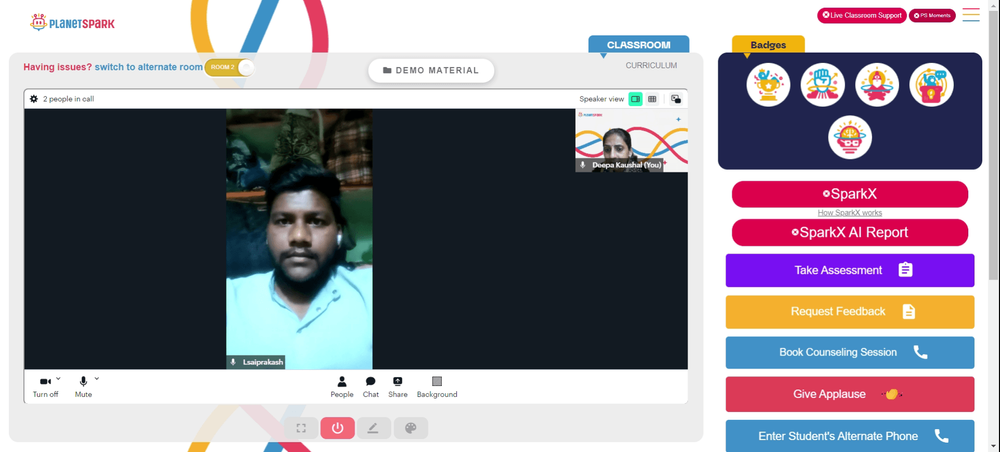Select the meditating wizard badge
The height and width of the screenshot is (452, 1000).
tap(877, 85)
